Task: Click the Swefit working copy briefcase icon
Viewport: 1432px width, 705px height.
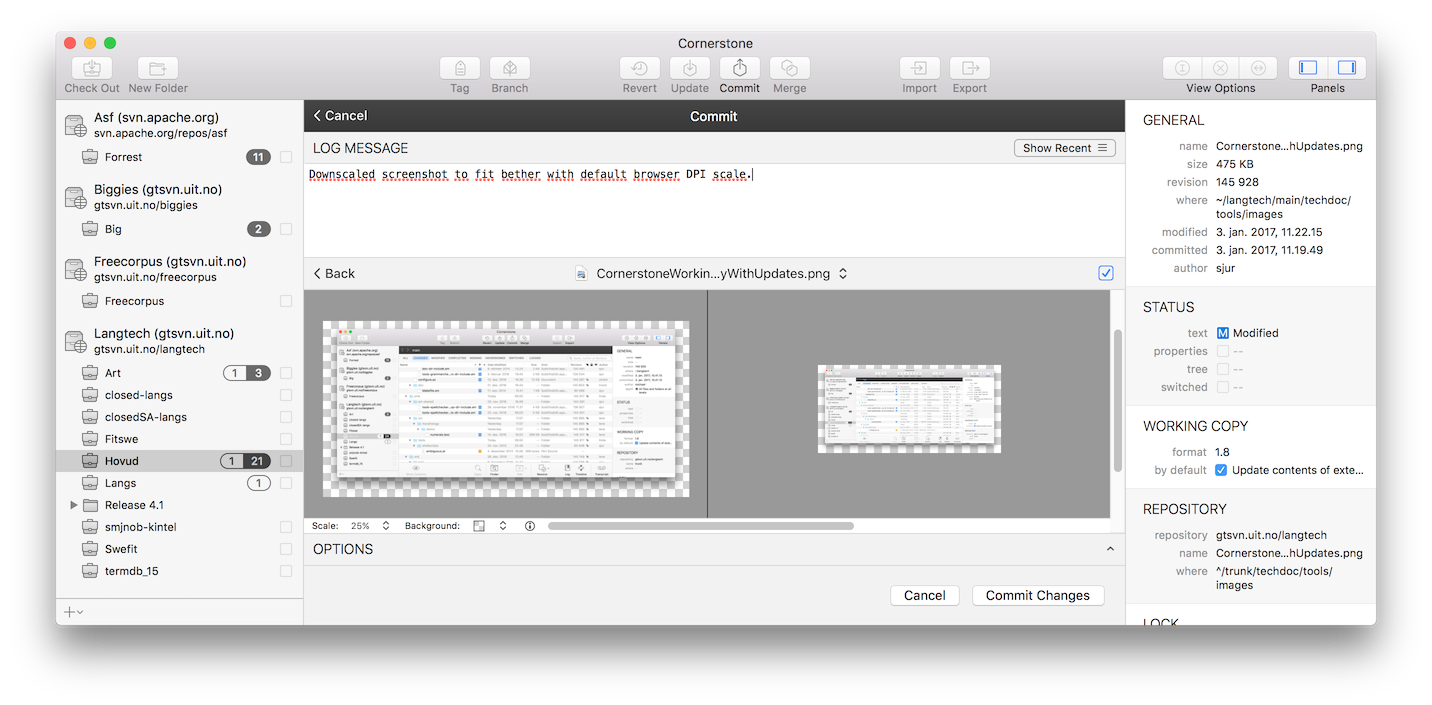Action: (x=90, y=549)
